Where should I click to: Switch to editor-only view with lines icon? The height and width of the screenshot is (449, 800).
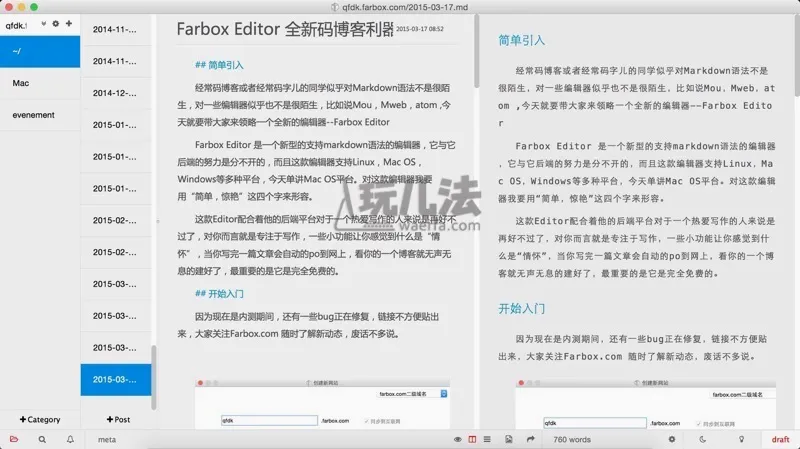(x=487, y=439)
